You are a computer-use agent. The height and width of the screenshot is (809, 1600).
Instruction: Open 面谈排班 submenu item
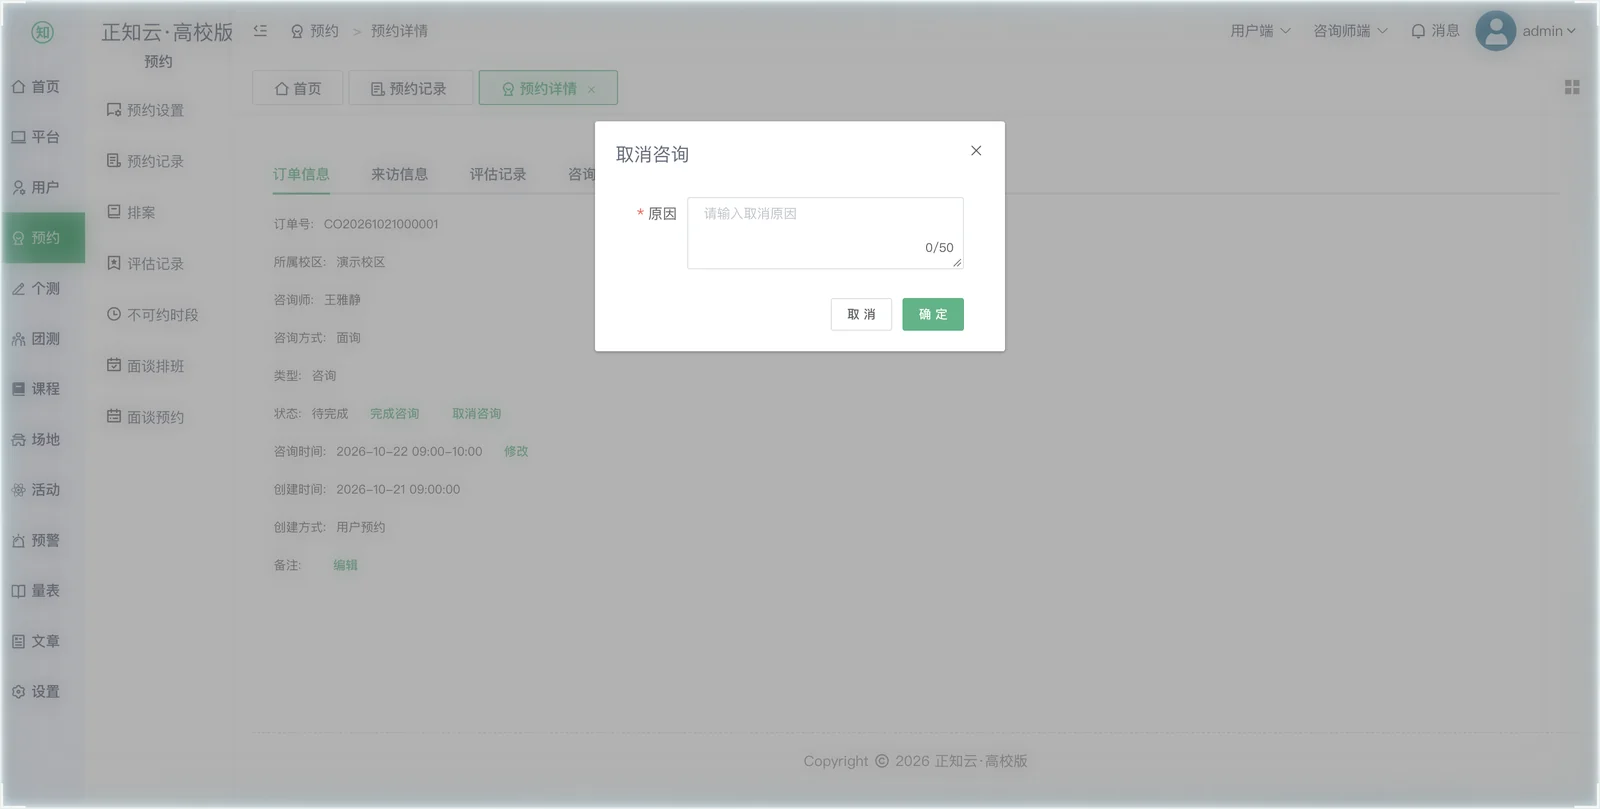(146, 366)
